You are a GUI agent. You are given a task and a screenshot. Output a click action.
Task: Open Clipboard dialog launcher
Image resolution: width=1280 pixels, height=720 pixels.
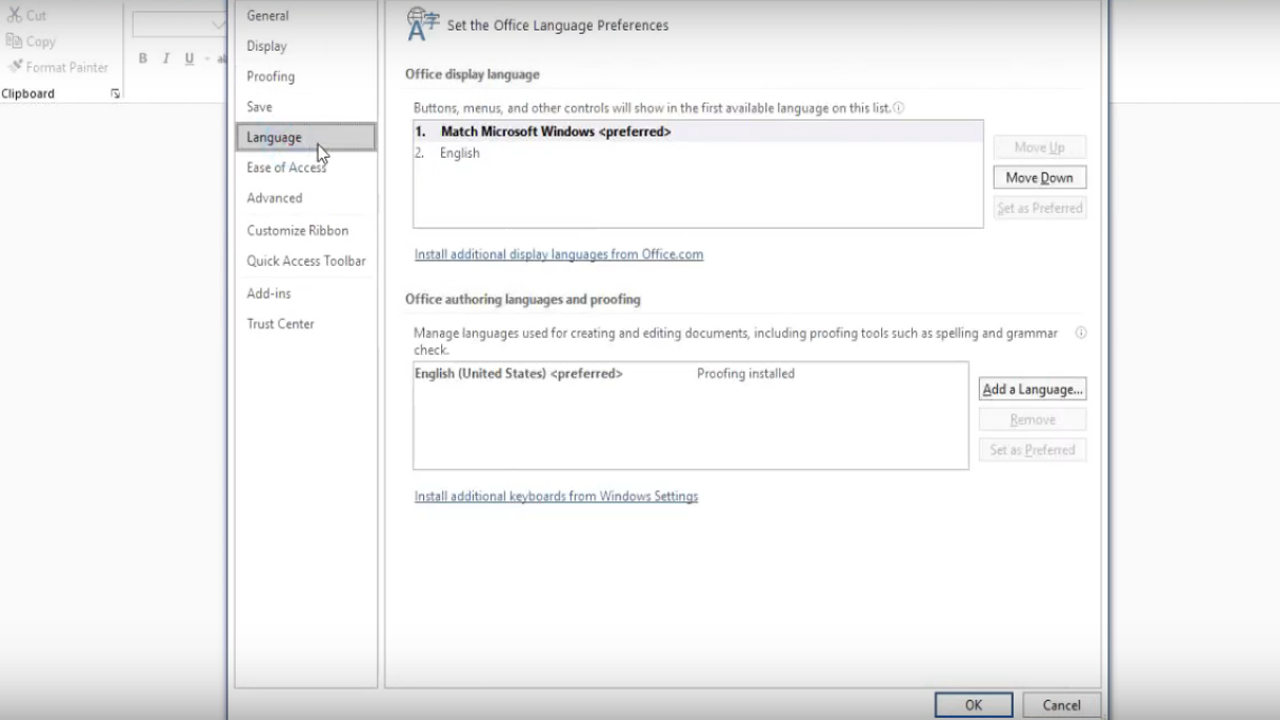pyautogui.click(x=115, y=94)
